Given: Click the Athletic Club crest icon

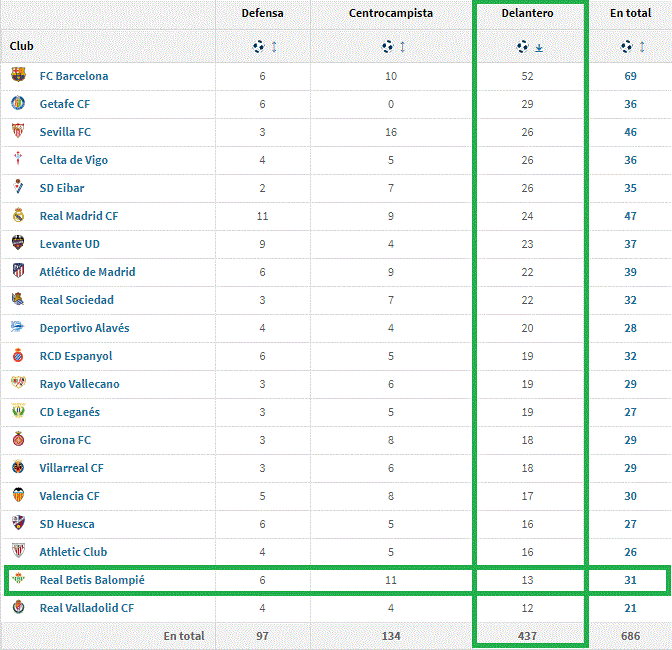Looking at the screenshot, I should pyautogui.click(x=18, y=552).
